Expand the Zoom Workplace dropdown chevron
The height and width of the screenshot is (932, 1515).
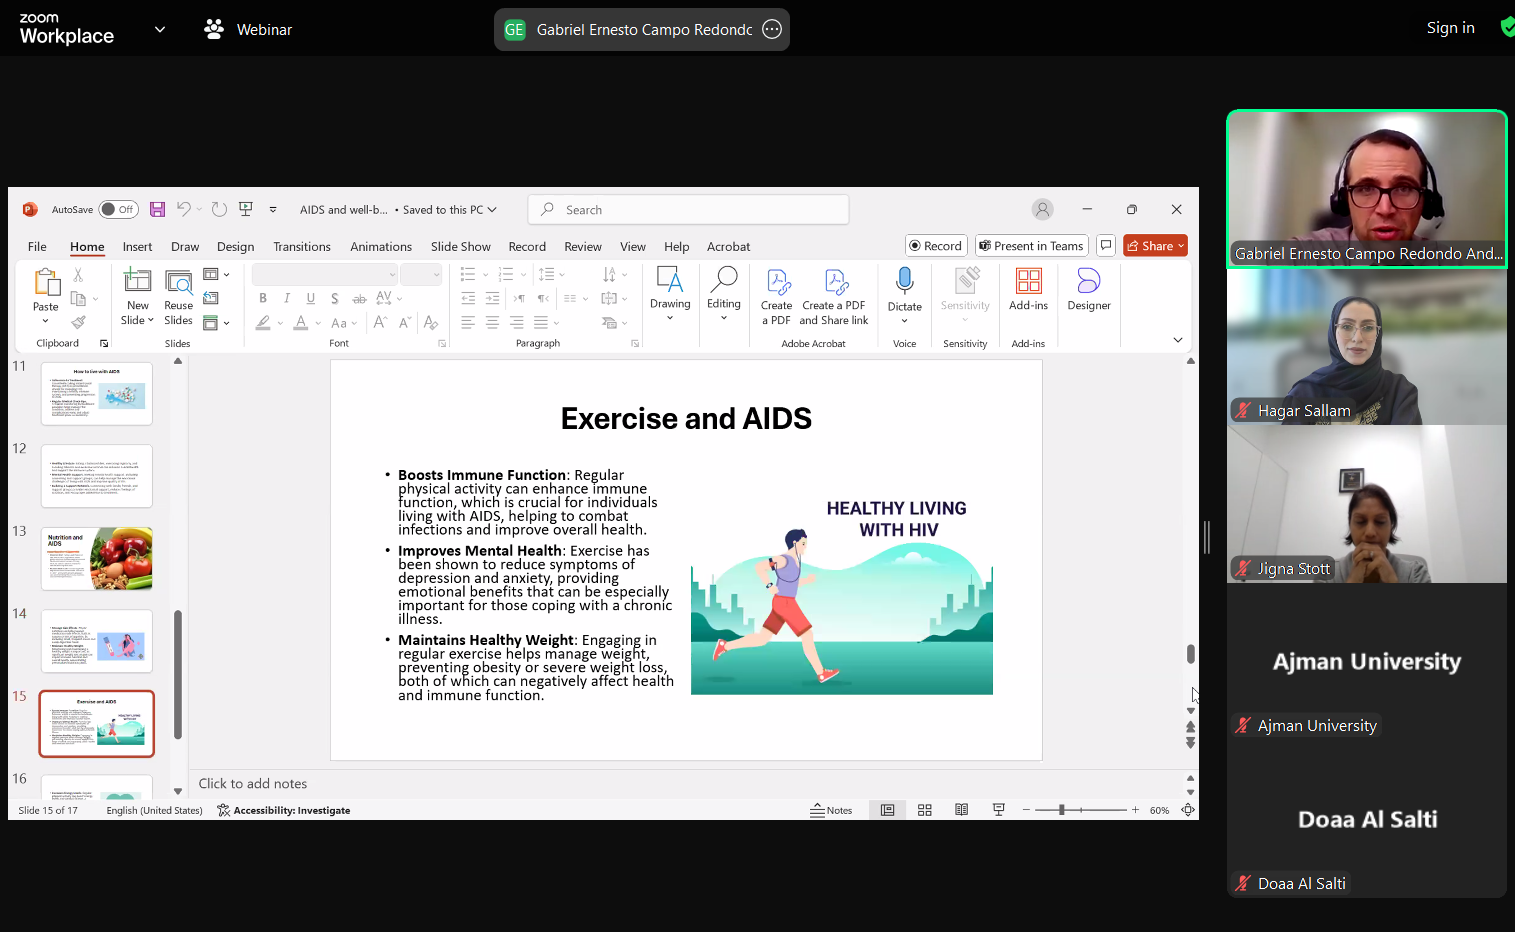click(x=160, y=30)
